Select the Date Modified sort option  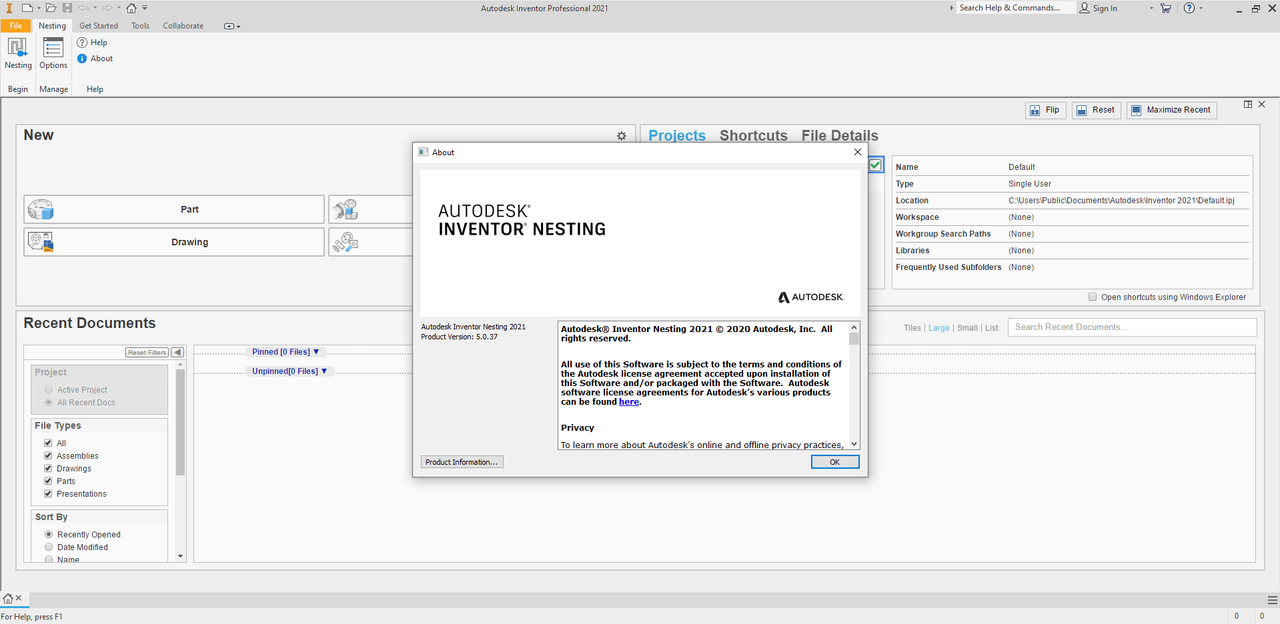click(48, 547)
